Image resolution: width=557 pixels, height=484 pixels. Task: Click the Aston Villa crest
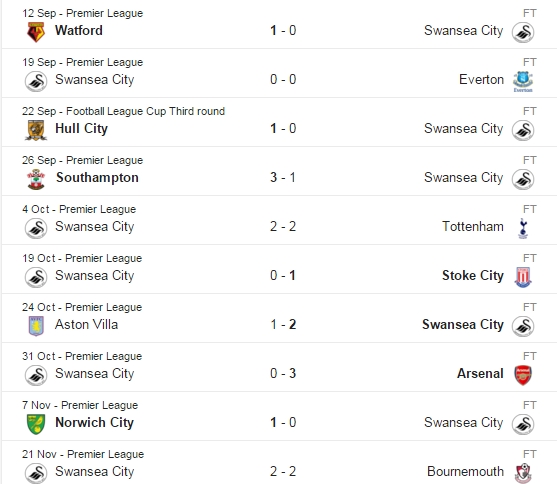tap(36, 326)
